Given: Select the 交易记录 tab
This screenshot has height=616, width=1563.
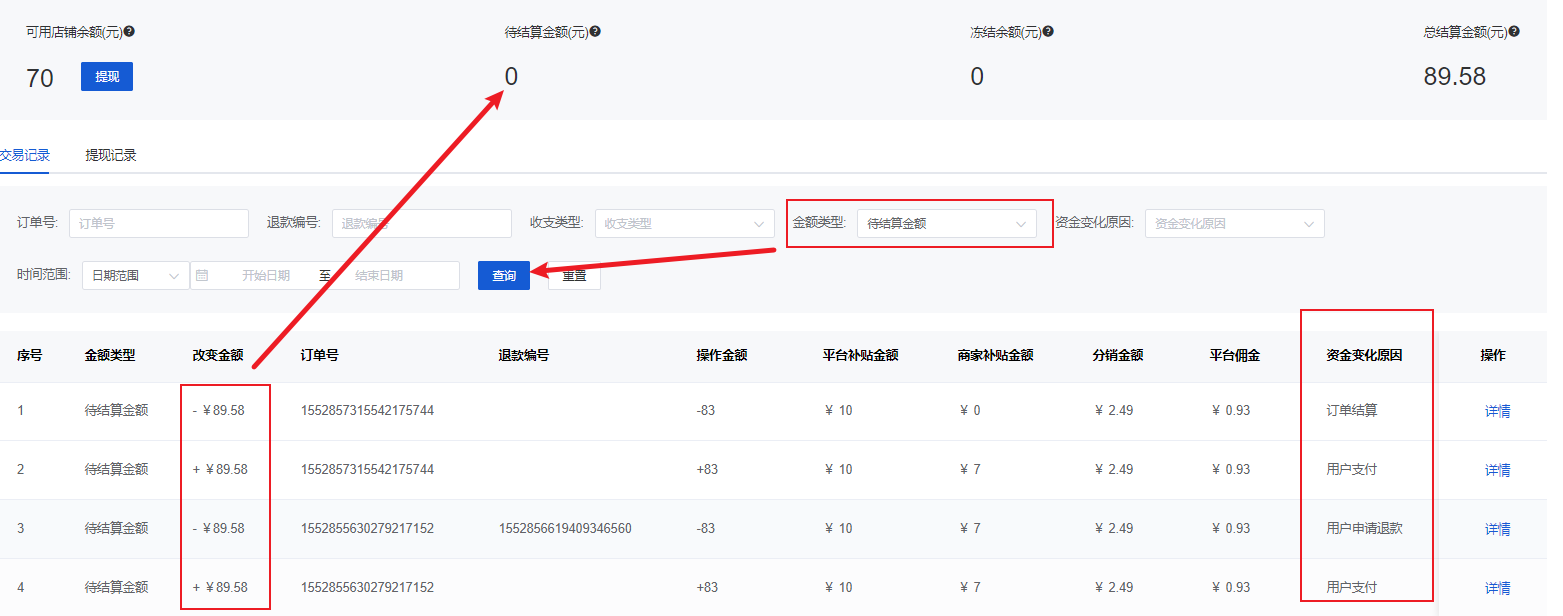Looking at the screenshot, I should point(25,155).
